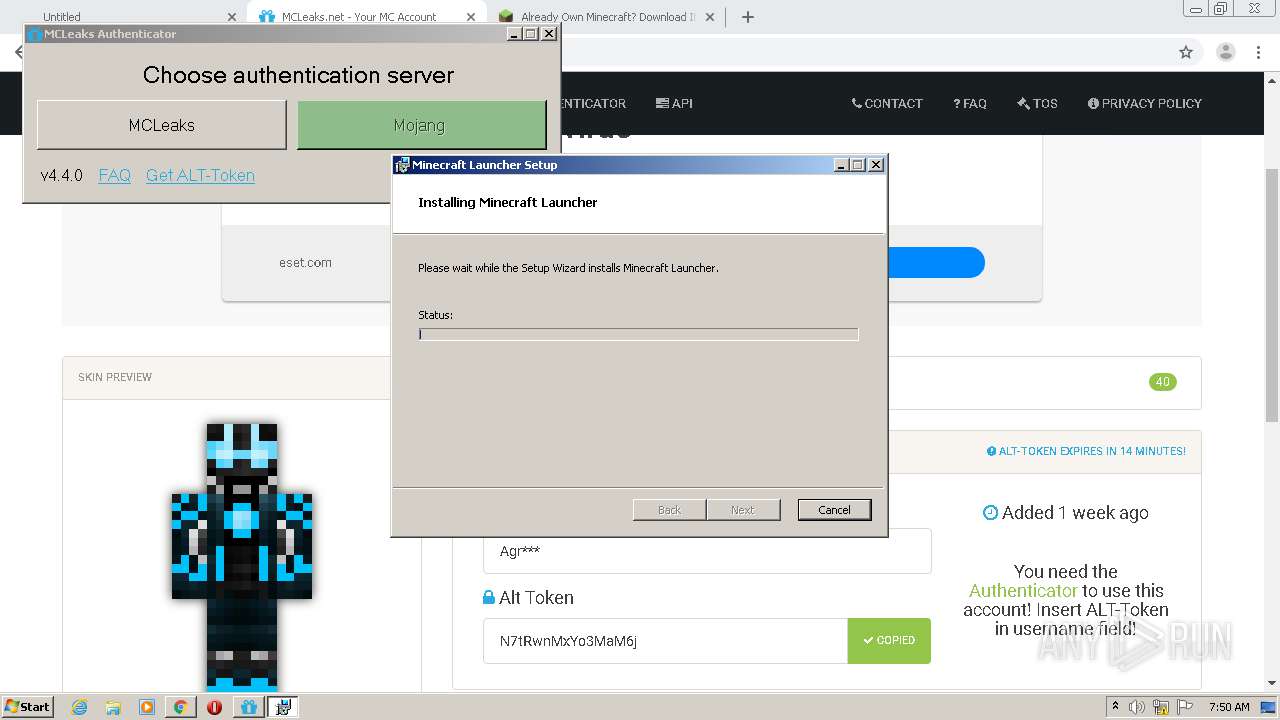Open the volume tray icon
The width and height of the screenshot is (1280, 720).
coord(1137,707)
